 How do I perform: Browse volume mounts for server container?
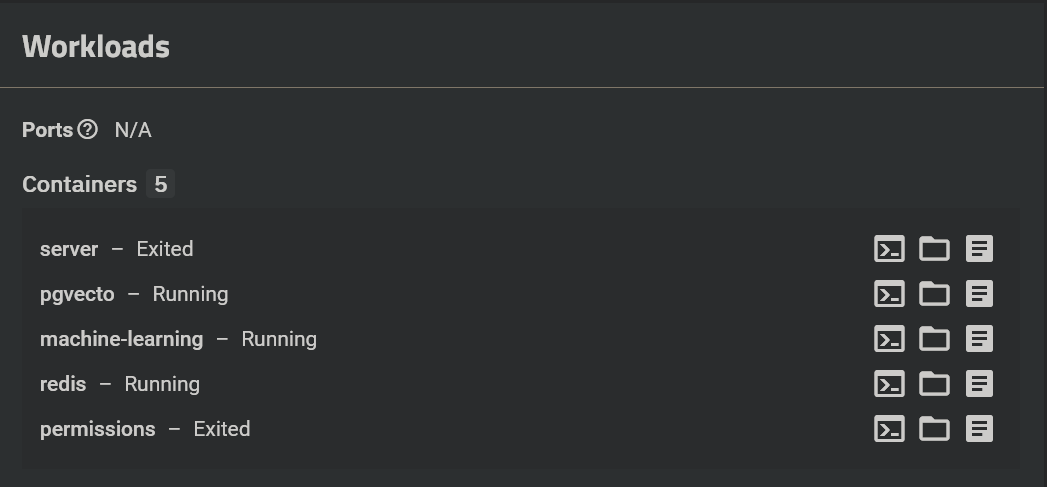tap(934, 249)
